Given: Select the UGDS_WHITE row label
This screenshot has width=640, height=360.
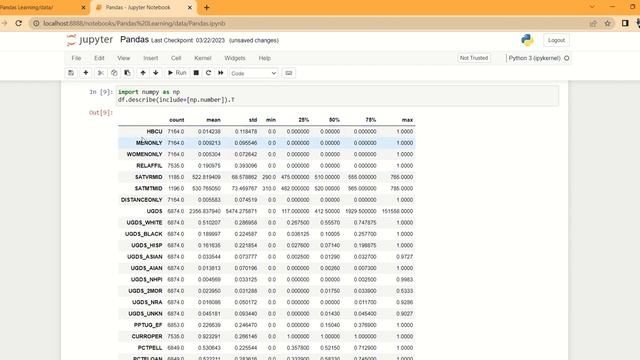Looking at the screenshot, I should [144, 223].
